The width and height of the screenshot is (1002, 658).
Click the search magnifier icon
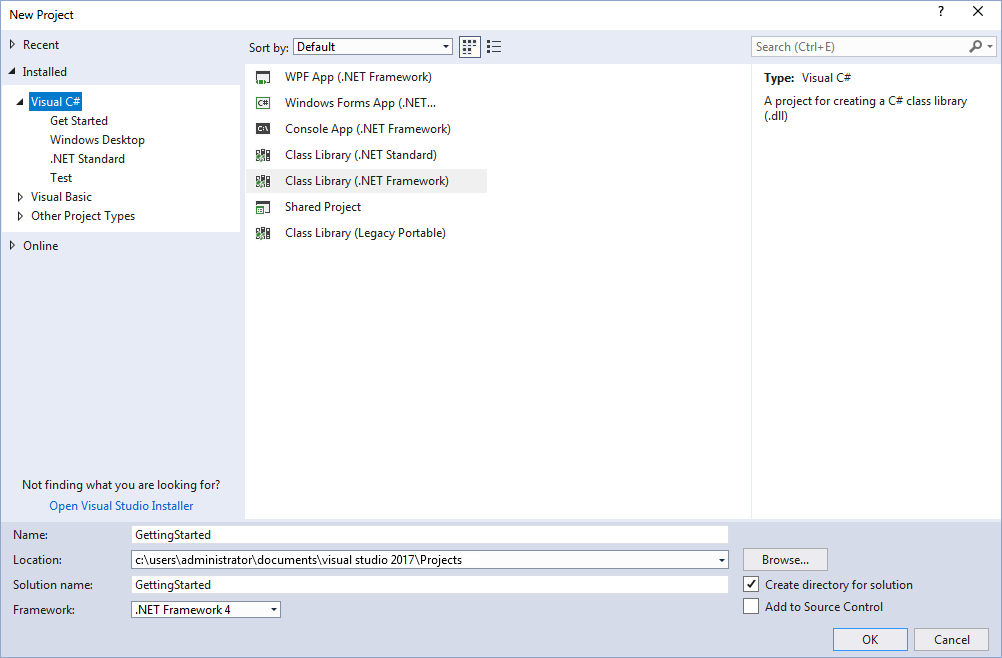pos(975,47)
